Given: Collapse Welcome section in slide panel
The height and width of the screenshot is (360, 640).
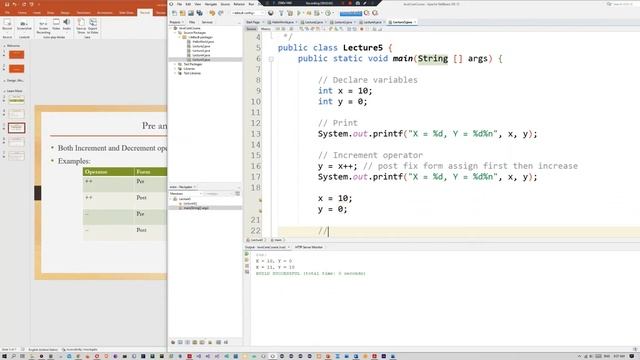Looking at the screenshot, I should click(4, 46).
